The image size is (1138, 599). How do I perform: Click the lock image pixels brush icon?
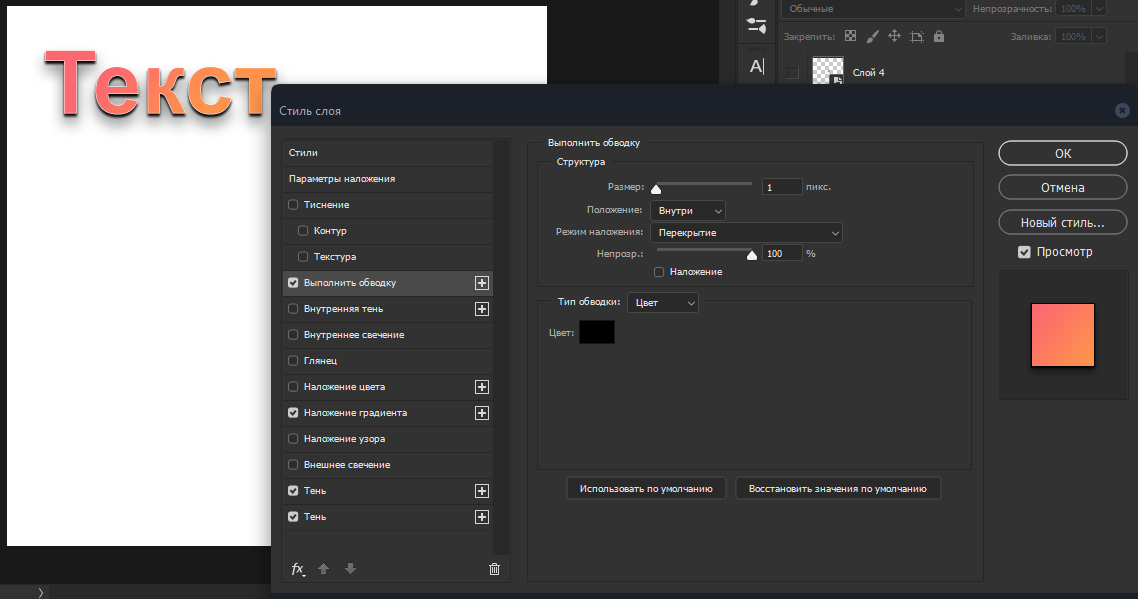pos(872,36)
